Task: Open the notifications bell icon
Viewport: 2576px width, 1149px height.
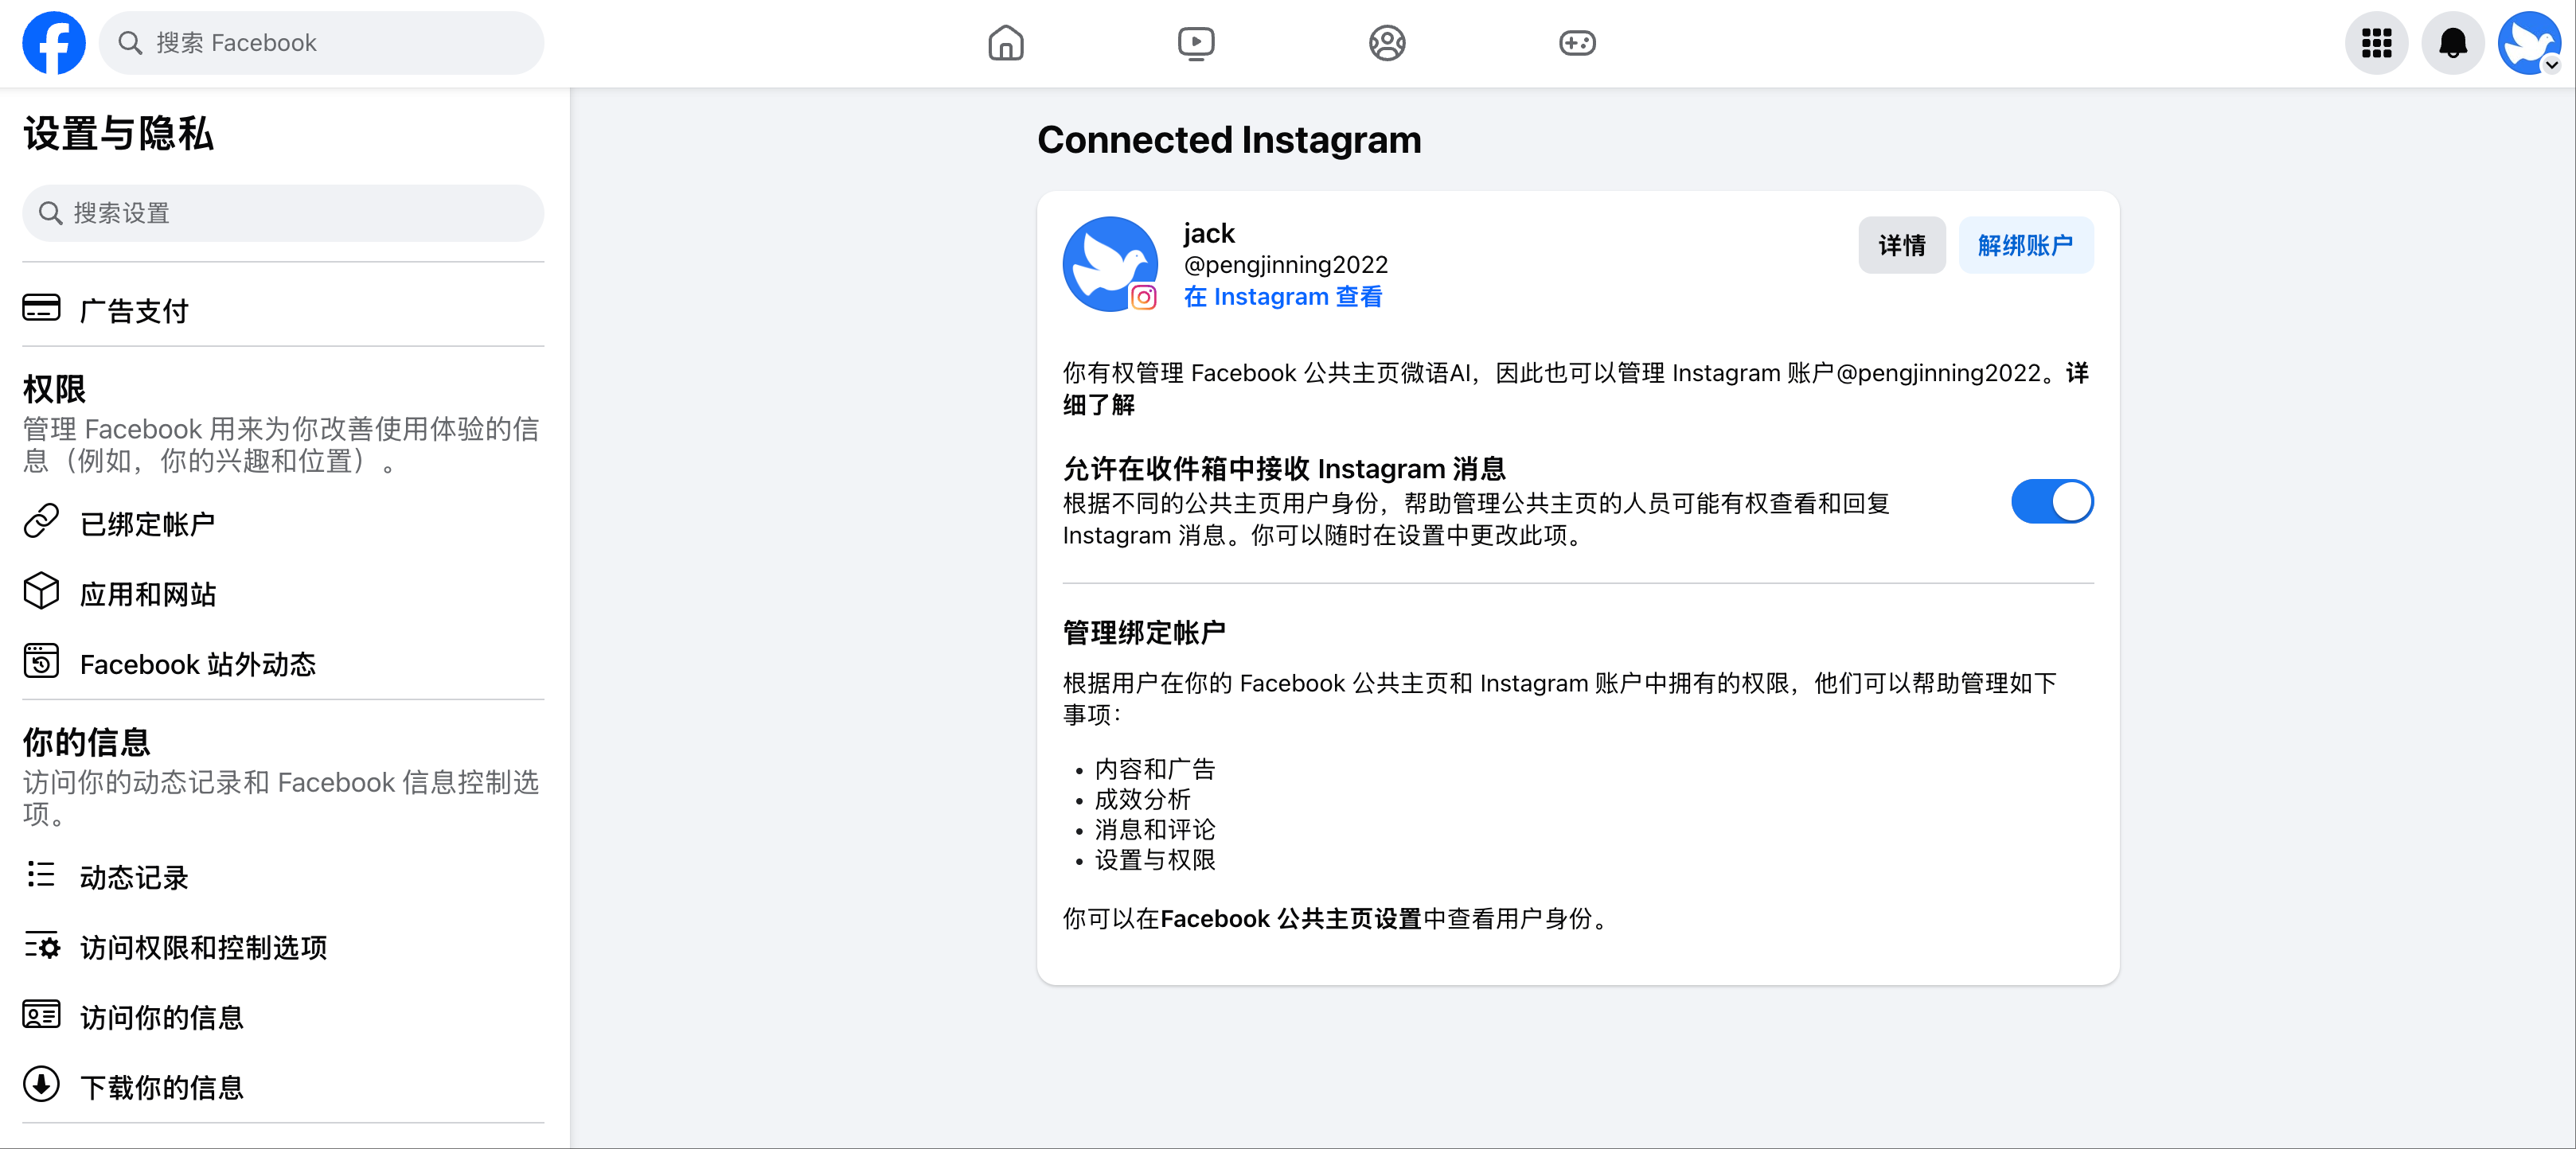Action: pos(2452,43)
